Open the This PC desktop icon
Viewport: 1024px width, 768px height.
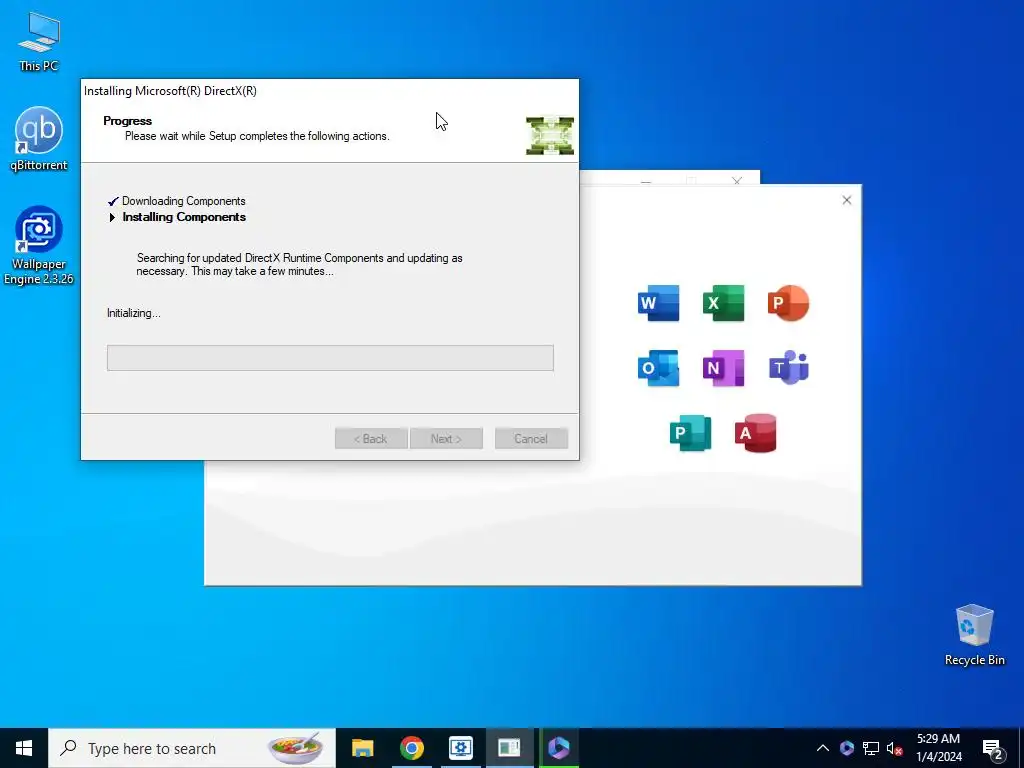tap(39, 41)
